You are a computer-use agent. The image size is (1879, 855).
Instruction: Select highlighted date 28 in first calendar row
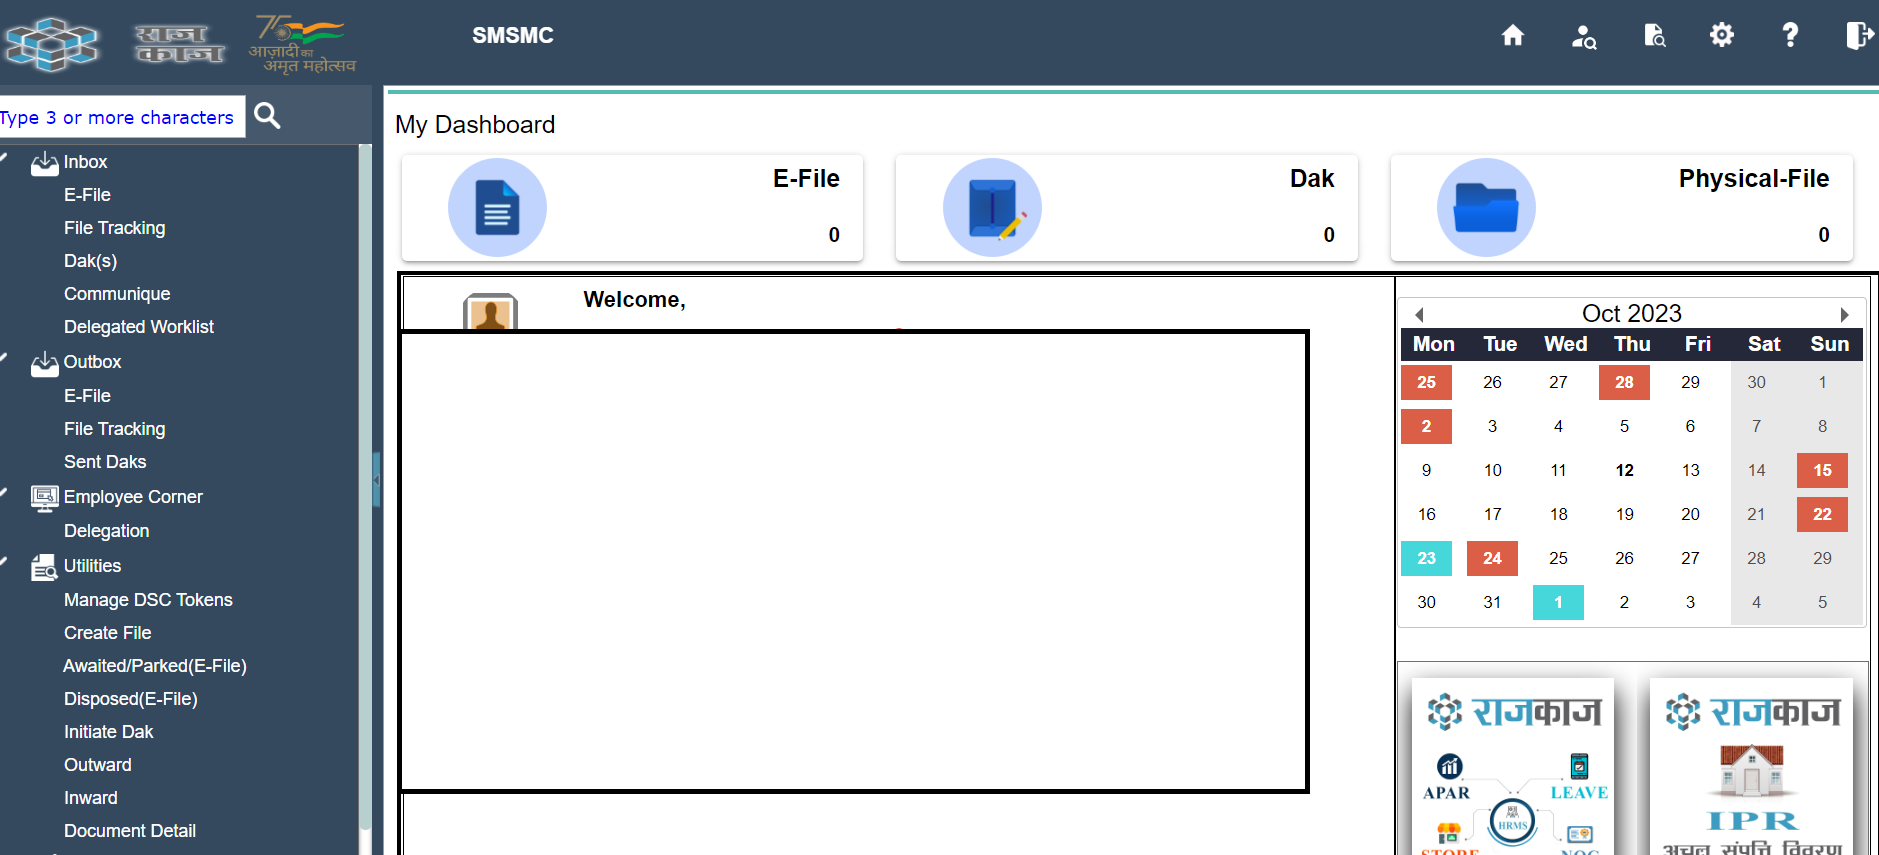1624,382
